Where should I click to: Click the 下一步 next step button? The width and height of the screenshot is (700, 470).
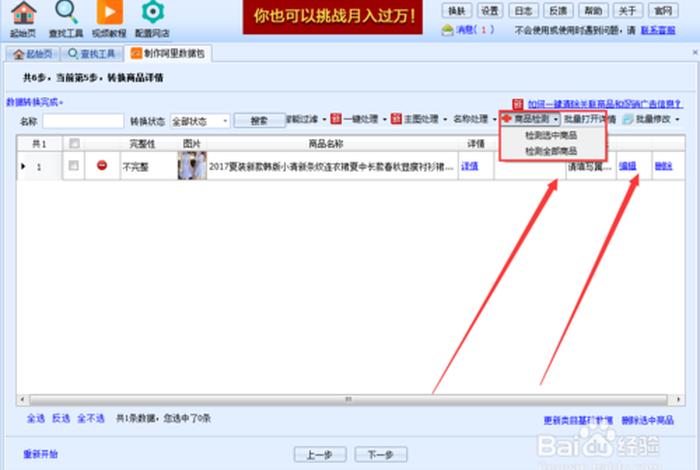381,455
